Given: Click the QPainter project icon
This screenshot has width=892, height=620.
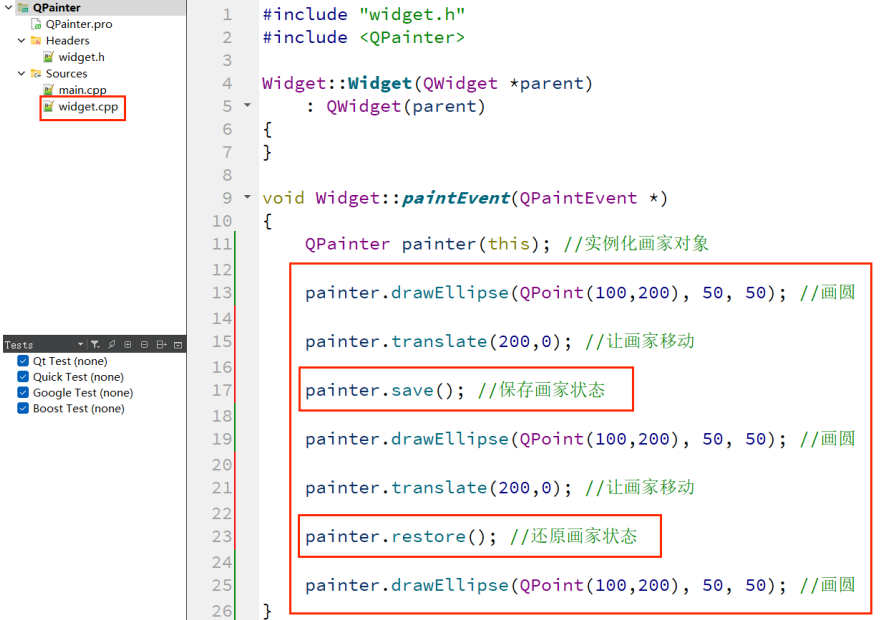Looking at the screenshot, I should click(x=23, y=7).
